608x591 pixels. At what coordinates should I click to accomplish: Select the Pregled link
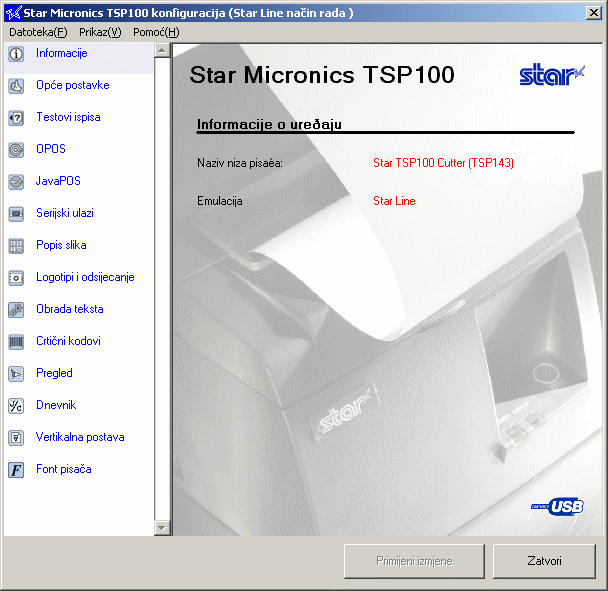[54, 373]
